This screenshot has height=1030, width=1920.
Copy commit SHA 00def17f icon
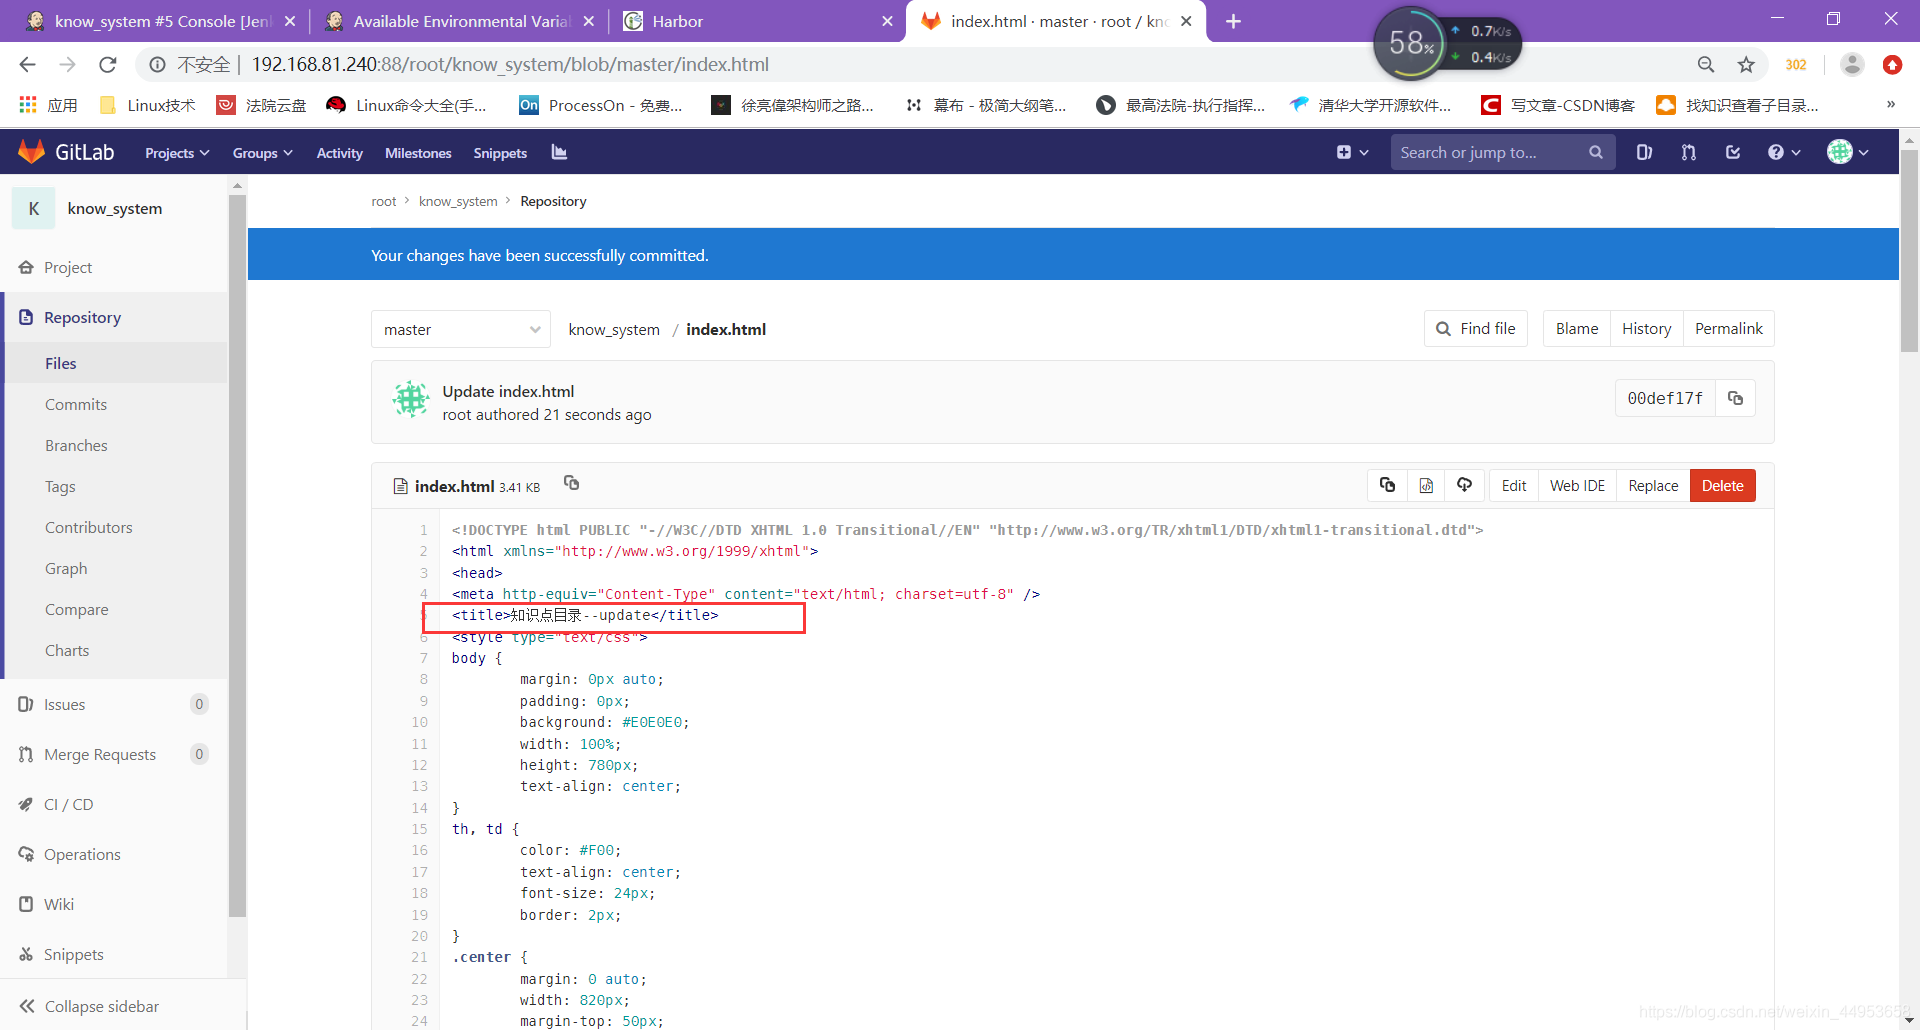point(1735,398)
